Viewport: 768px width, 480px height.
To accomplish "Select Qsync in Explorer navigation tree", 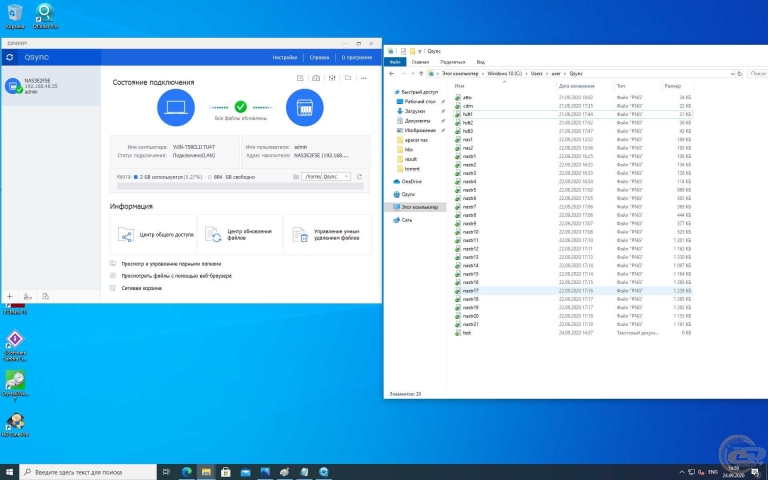I will pos(408,194).
